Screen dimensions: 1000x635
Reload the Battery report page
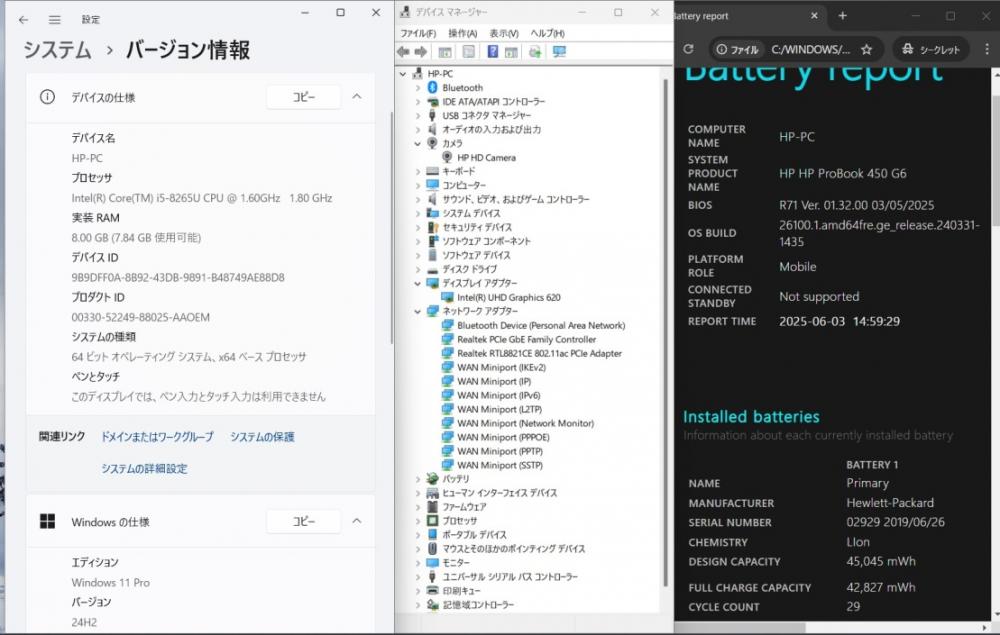(688, 49)
